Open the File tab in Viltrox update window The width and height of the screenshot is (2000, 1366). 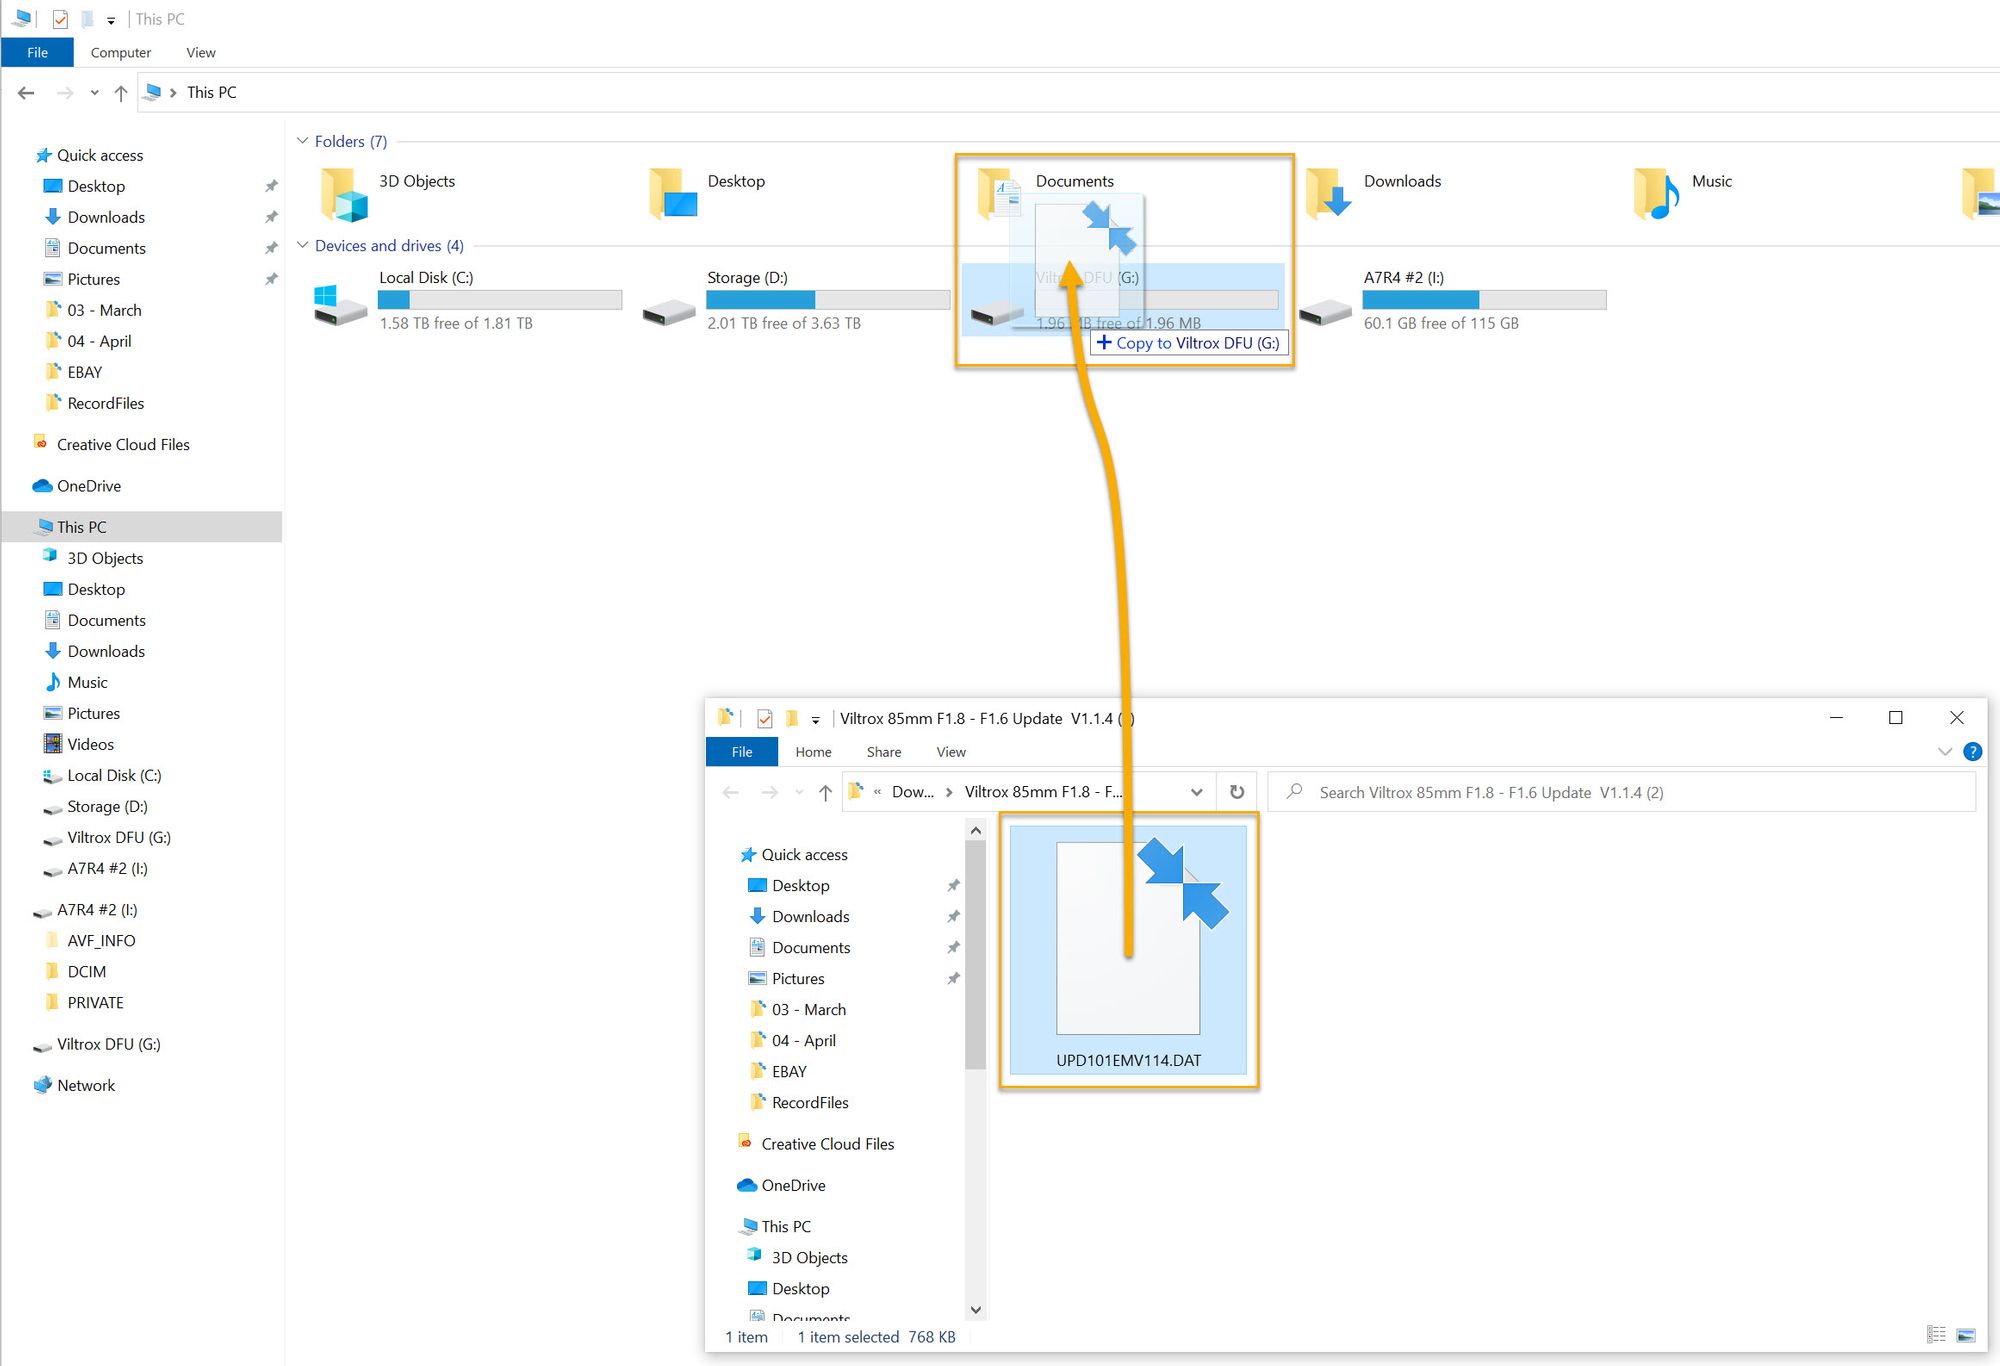click(741, 752)
